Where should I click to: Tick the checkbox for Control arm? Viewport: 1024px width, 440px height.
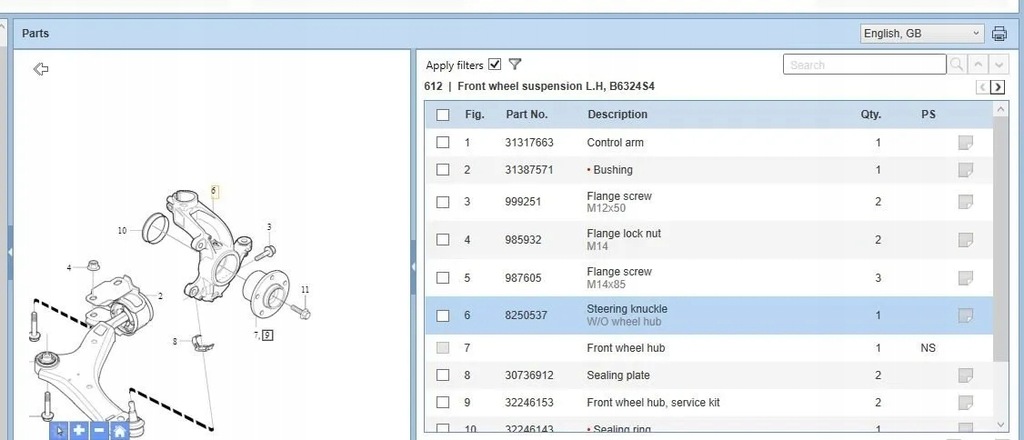coord(443,142)
